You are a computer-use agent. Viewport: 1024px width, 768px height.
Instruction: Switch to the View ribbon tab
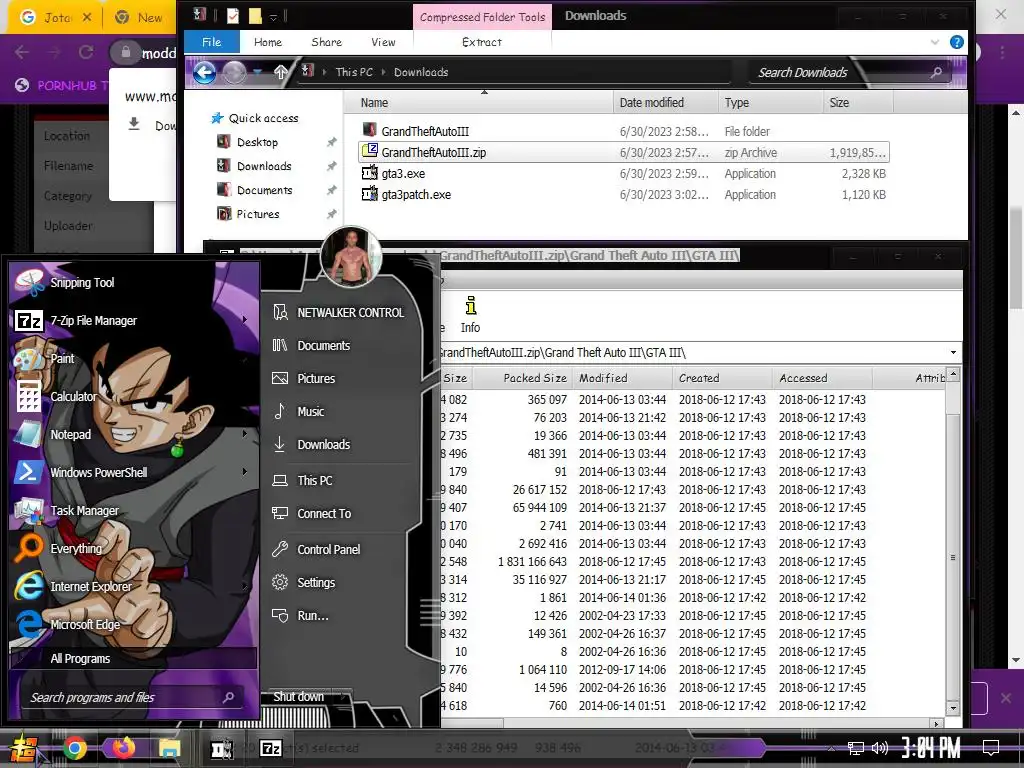click(x=383, y=42)
